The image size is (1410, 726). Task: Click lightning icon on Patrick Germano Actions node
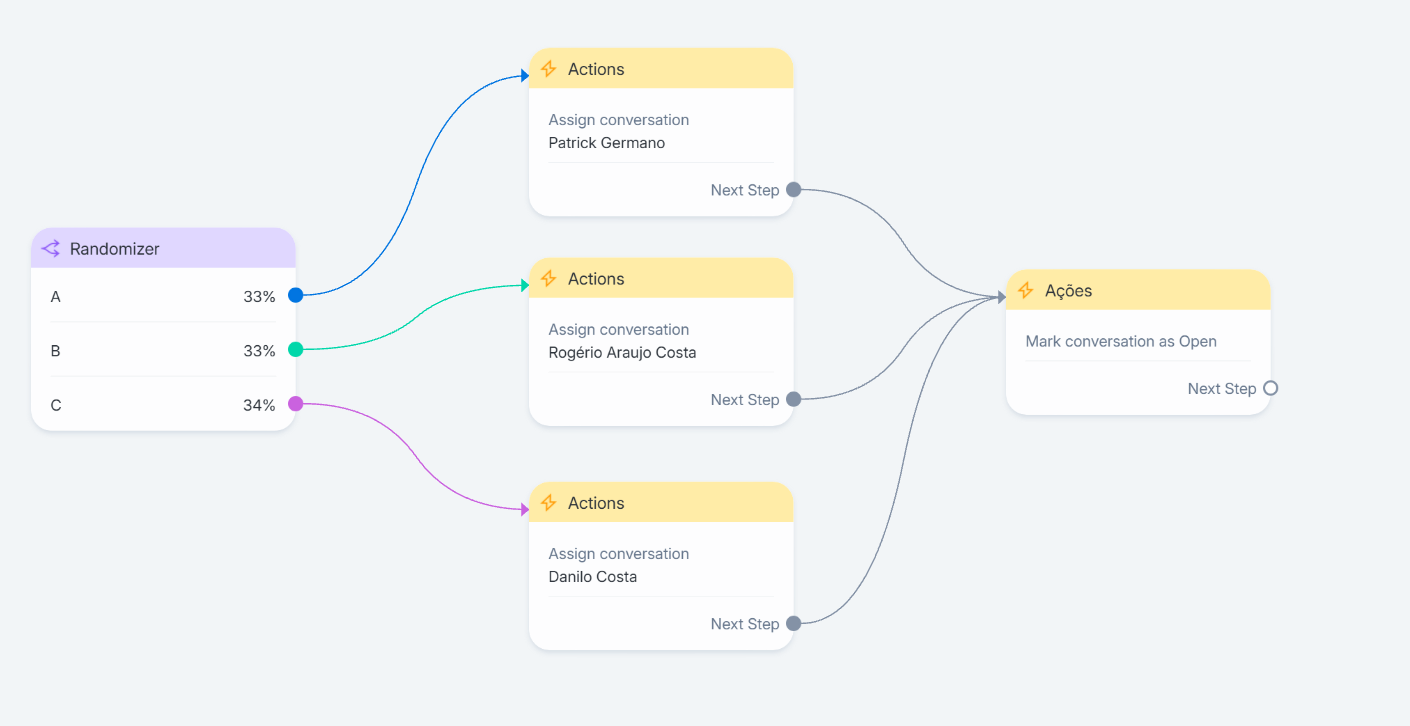coord(548,69)
